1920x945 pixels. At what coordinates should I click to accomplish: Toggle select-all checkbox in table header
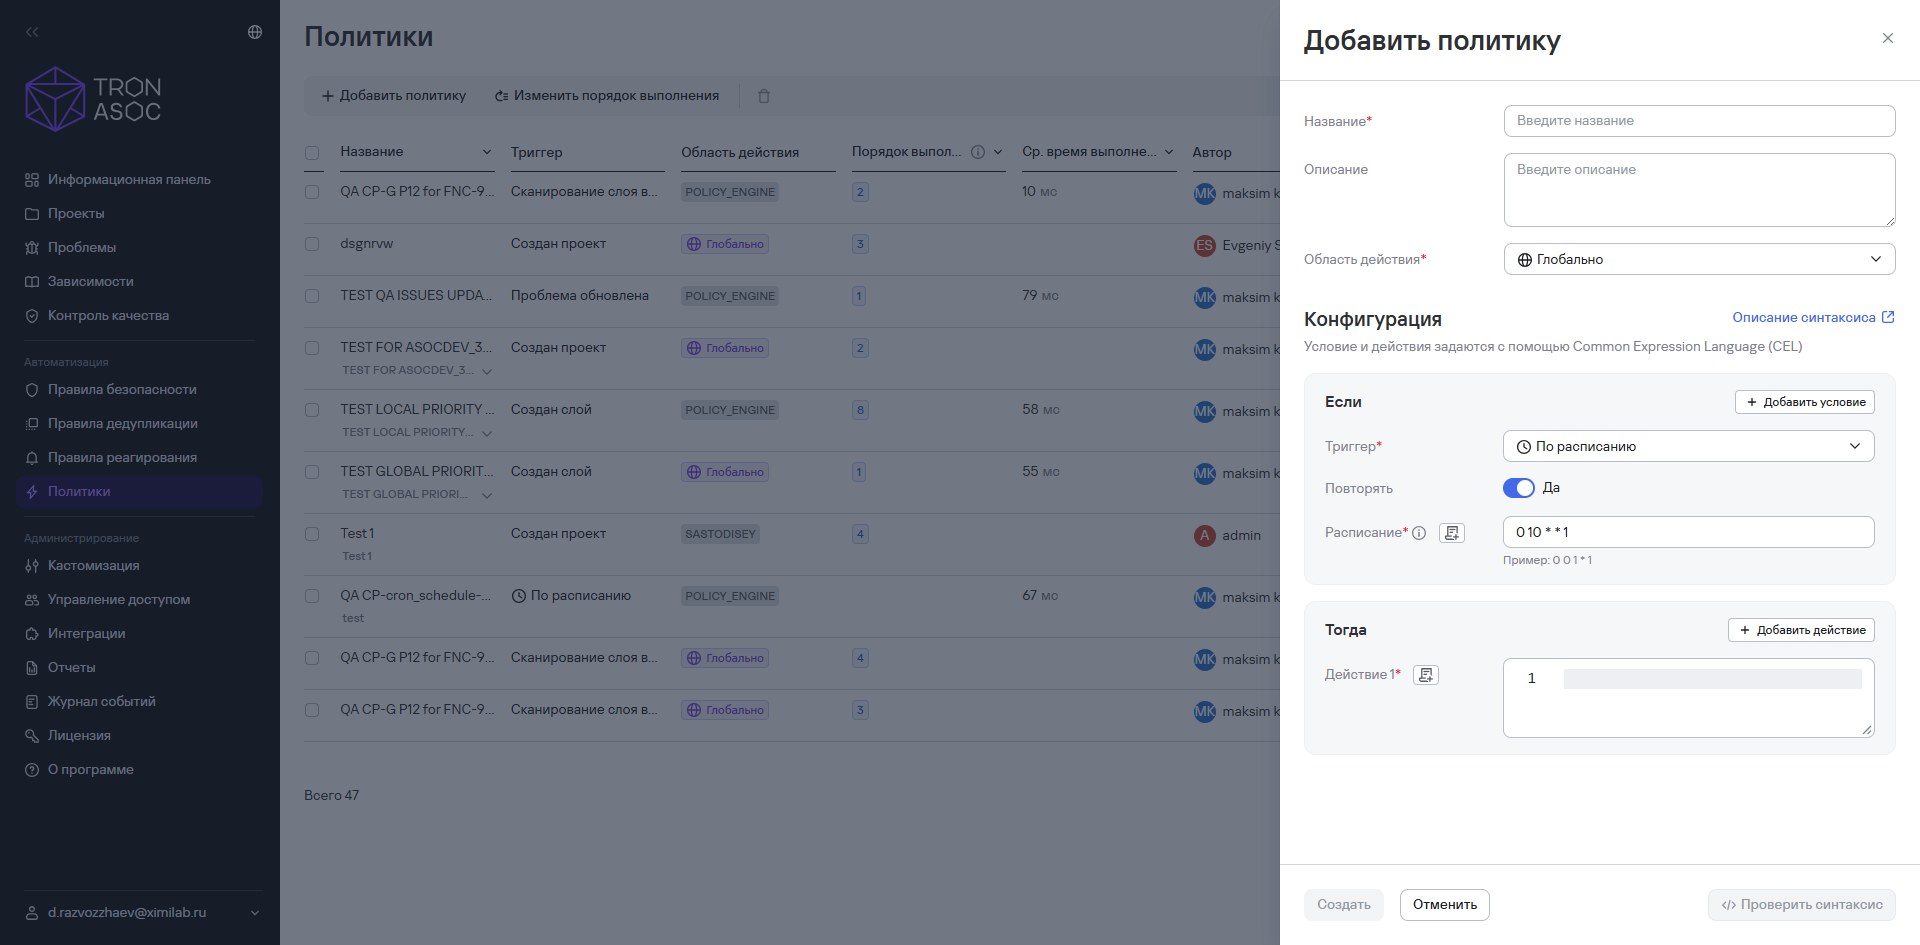coord(312,153)
